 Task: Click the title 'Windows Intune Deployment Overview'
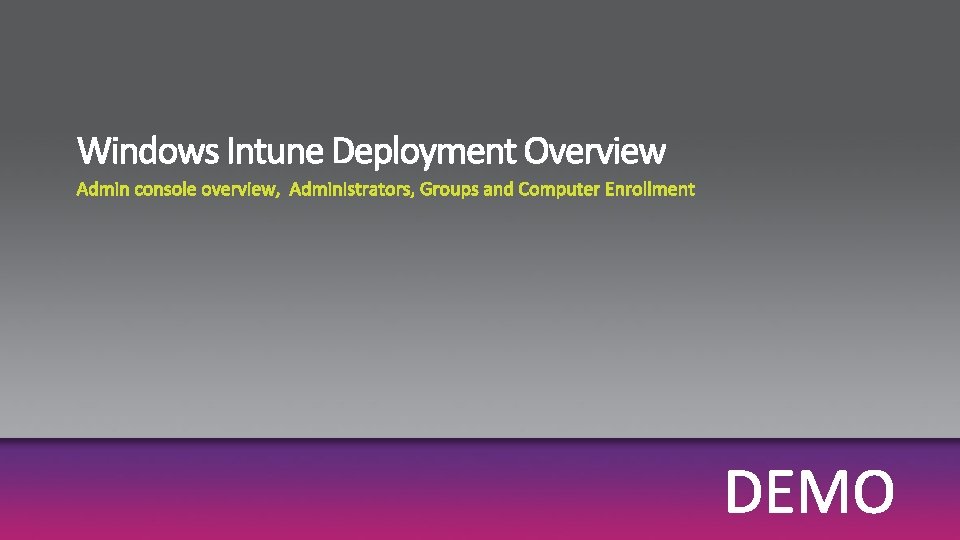tap(371, 151)
